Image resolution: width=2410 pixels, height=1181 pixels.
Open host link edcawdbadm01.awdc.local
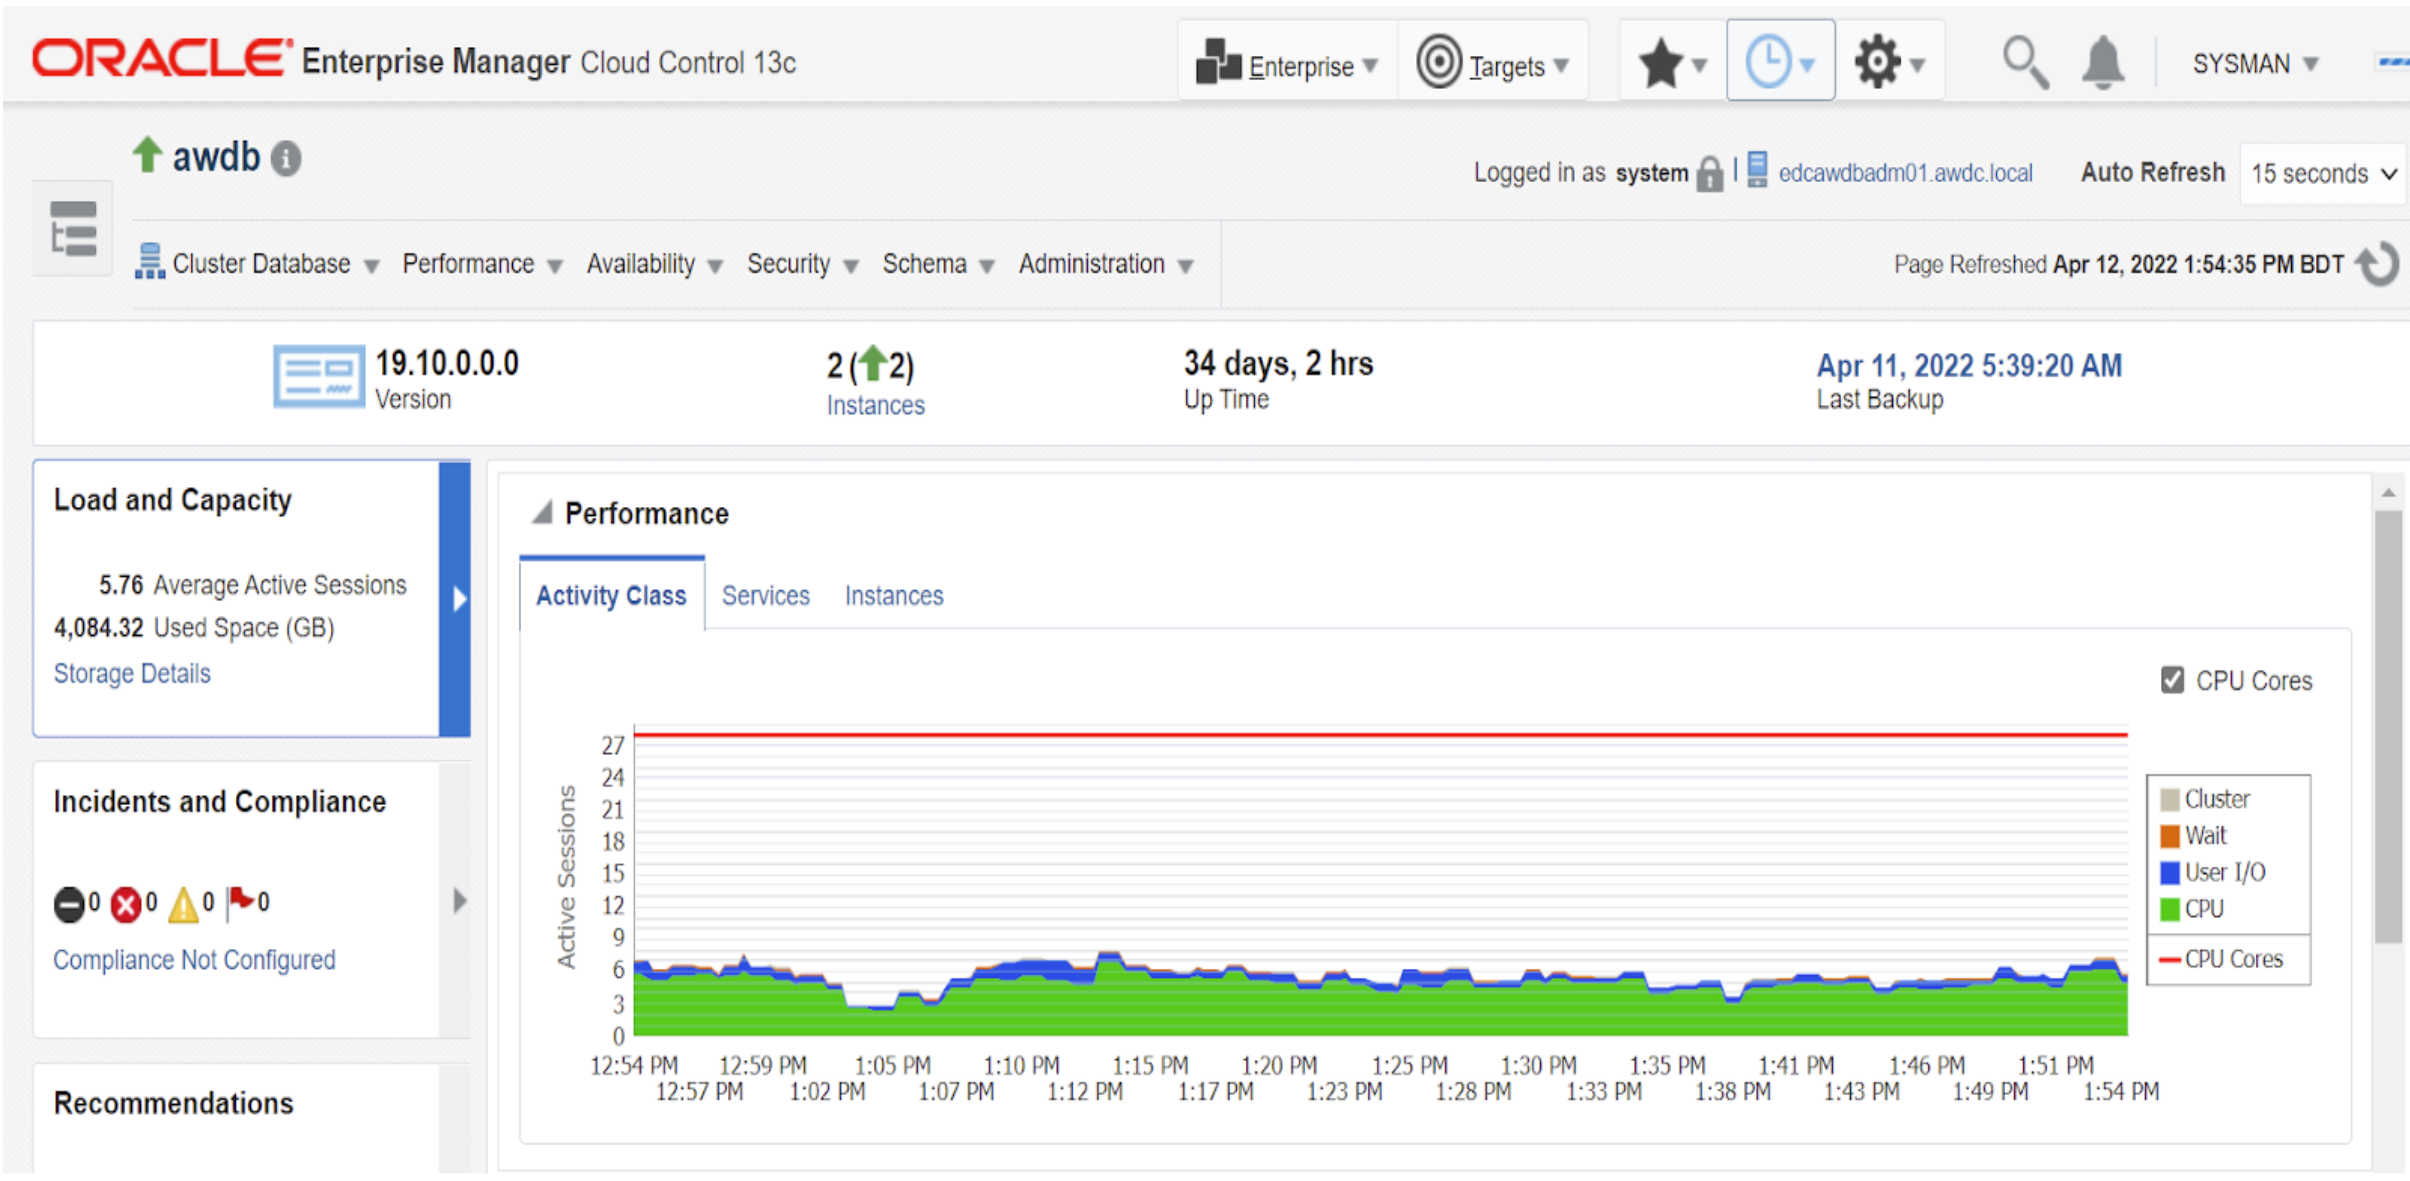1905,173
